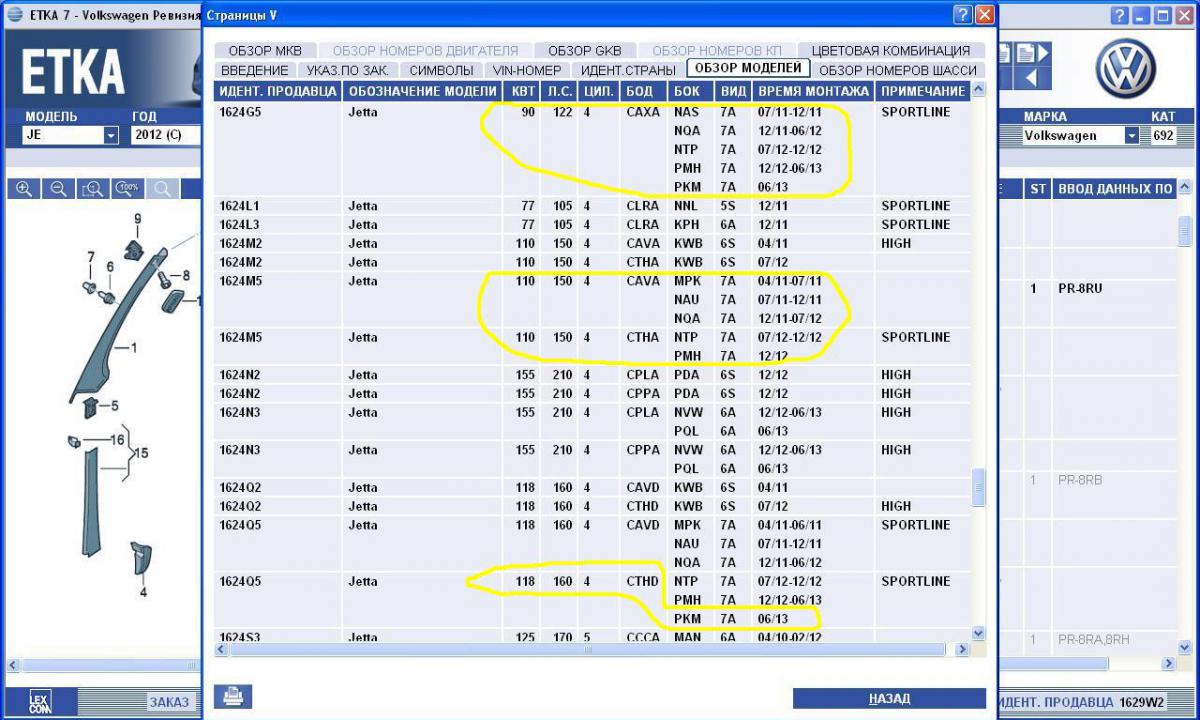Click part number 1 on the illustration
Viewport: 1200px width, 720px height.
pos(134,348)
